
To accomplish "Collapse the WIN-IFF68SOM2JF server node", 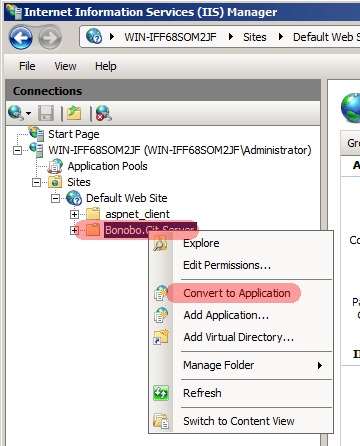I will (17, 150).
